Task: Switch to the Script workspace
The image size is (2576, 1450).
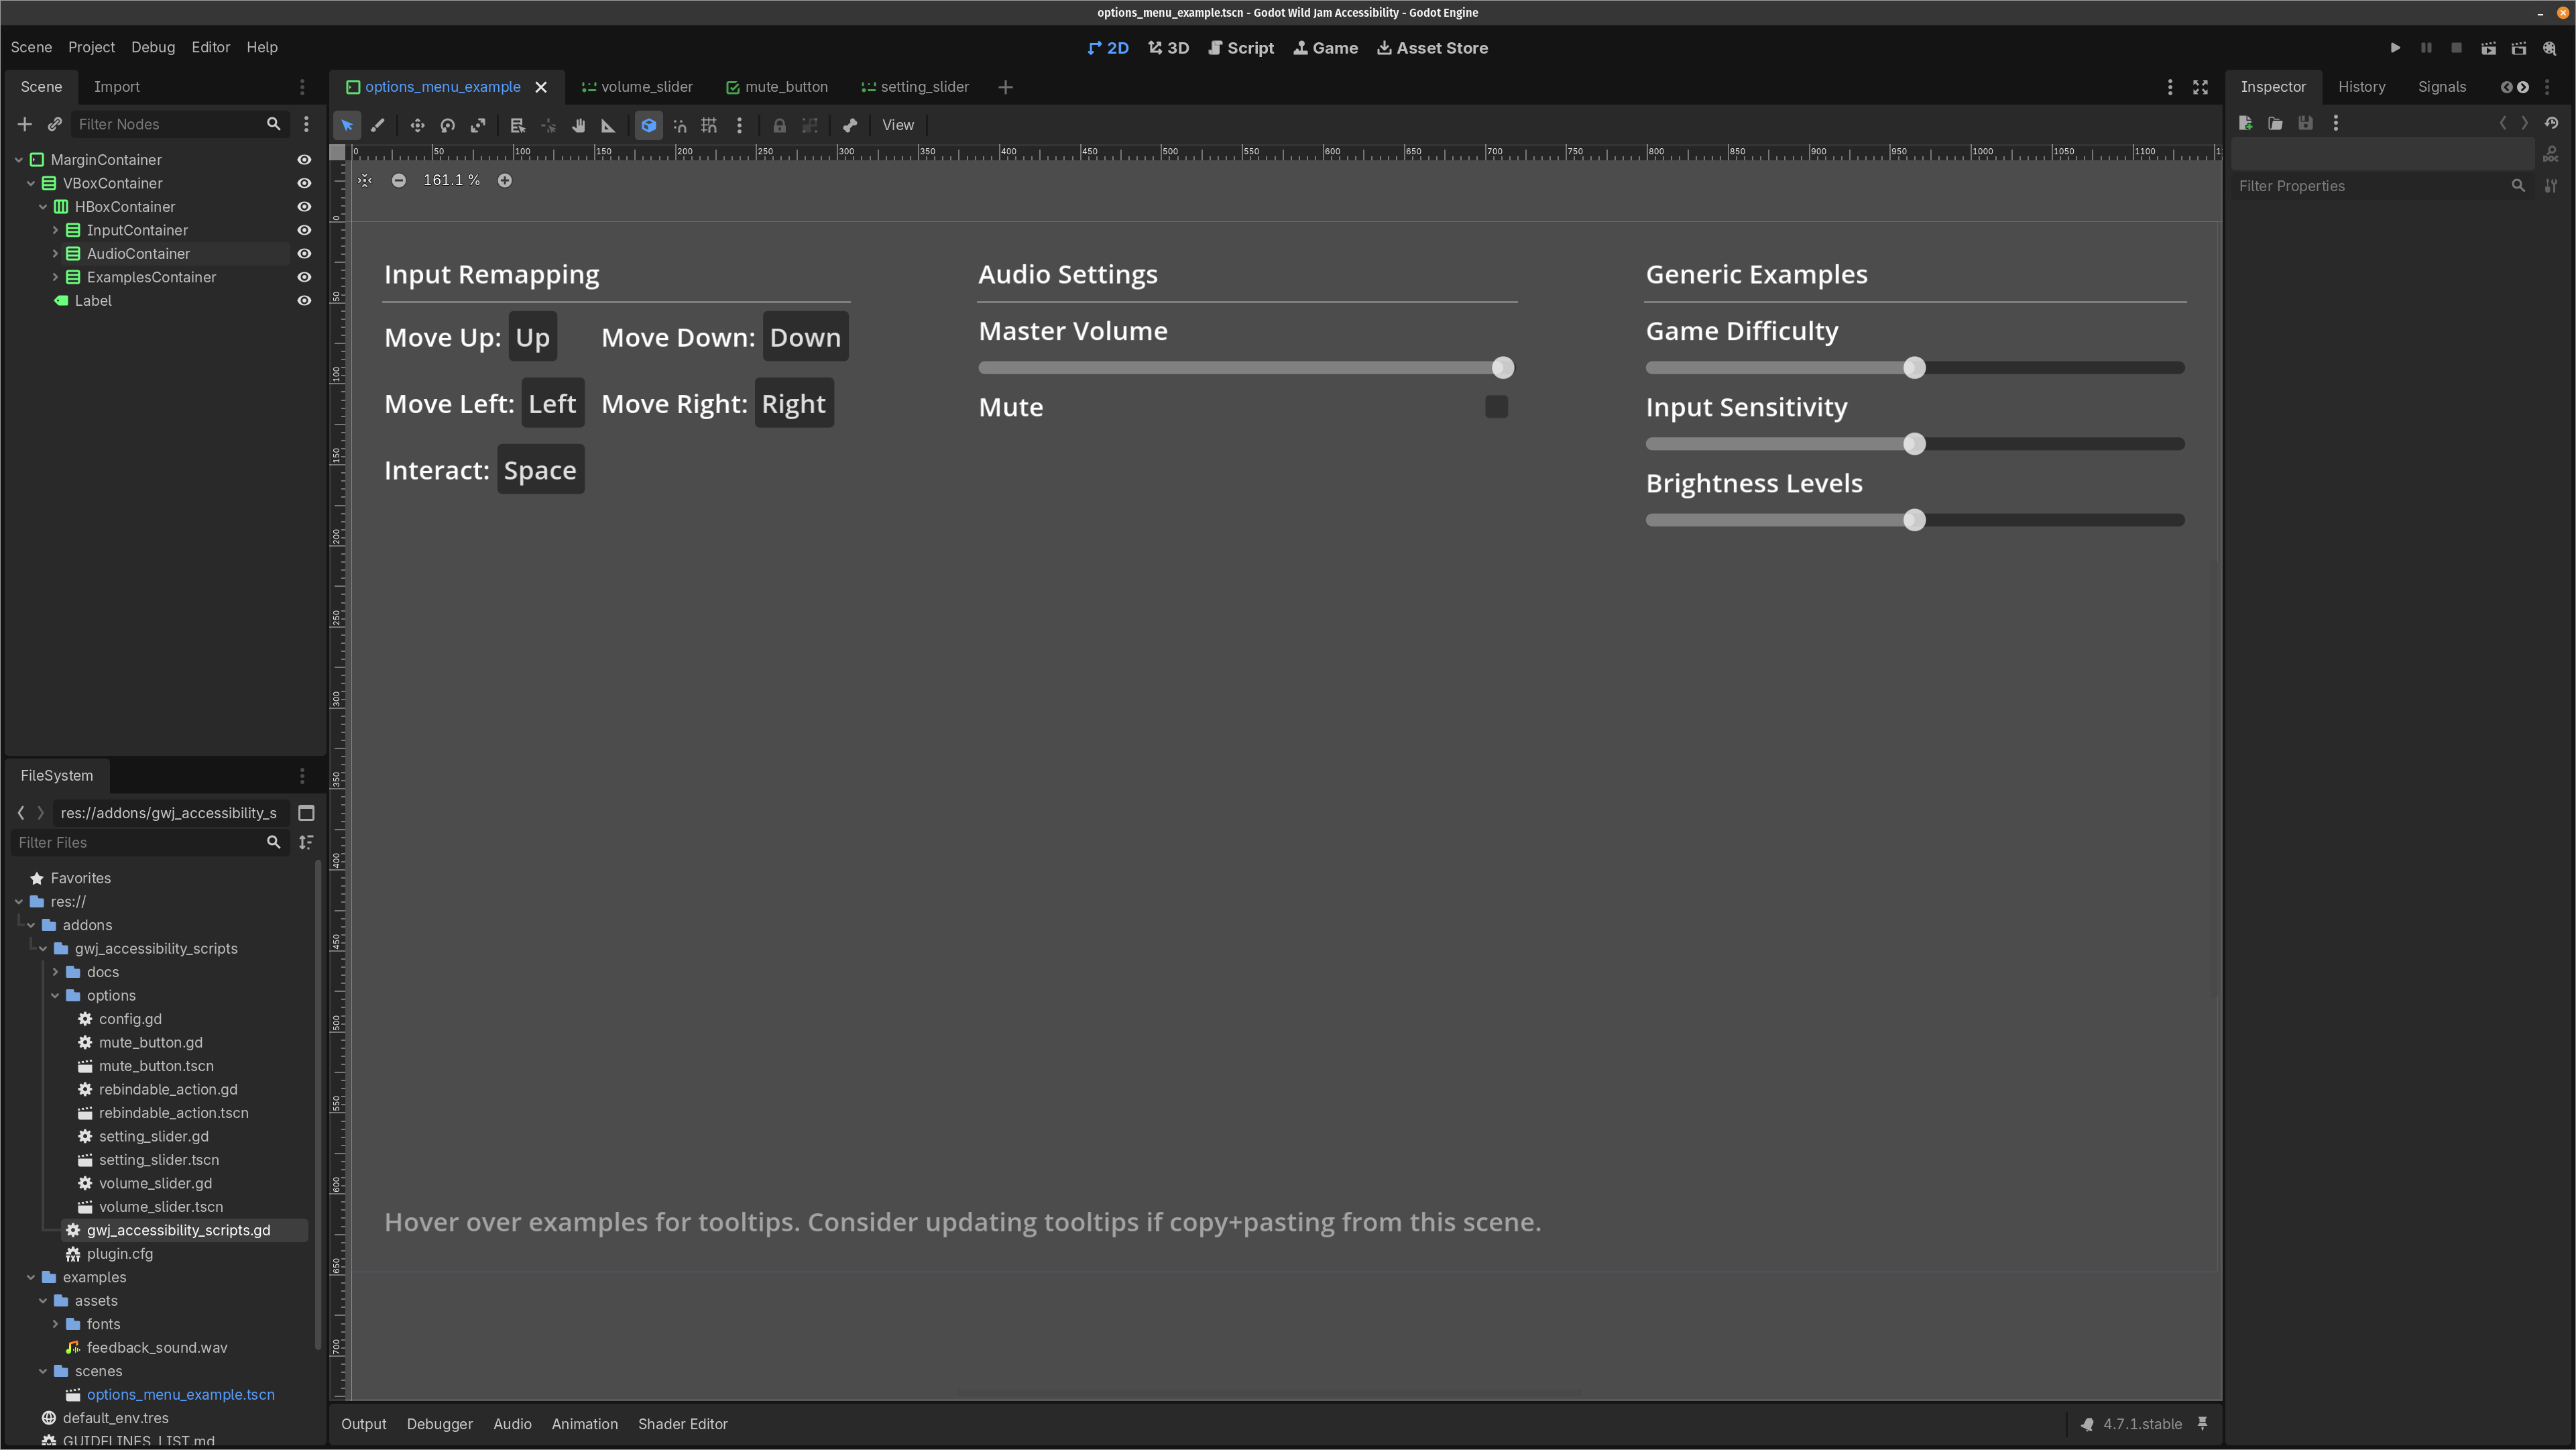Action: 1241,48
